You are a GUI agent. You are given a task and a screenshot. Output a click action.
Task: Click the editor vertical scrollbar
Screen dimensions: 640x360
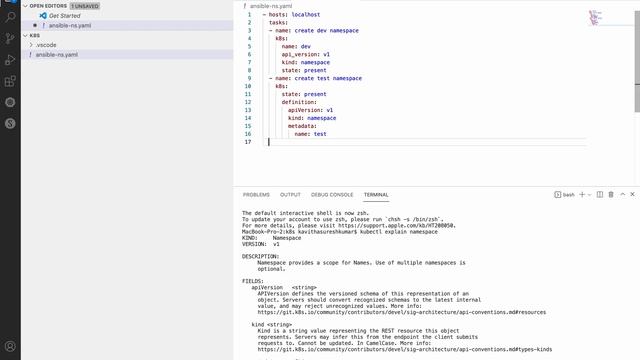pos(637,61)
